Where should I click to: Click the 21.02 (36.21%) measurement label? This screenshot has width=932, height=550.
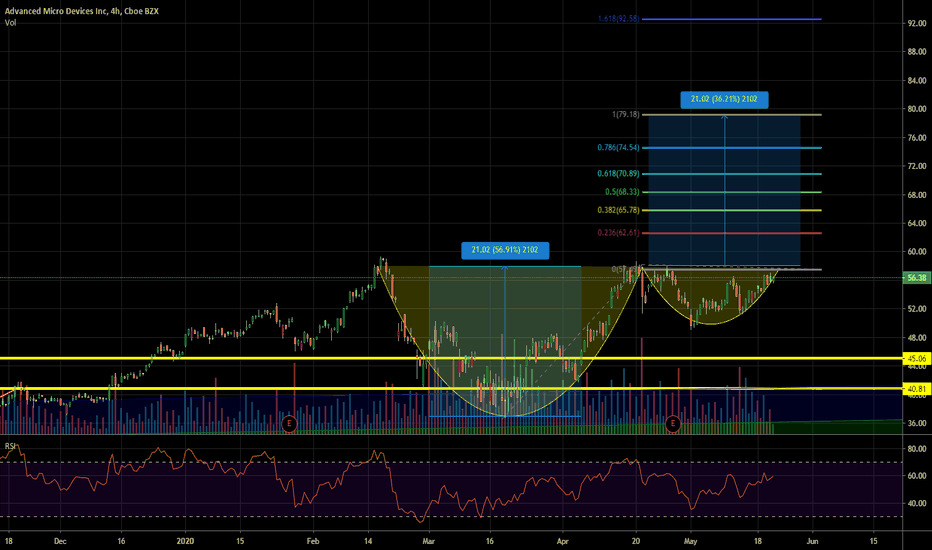pos(724,99)
